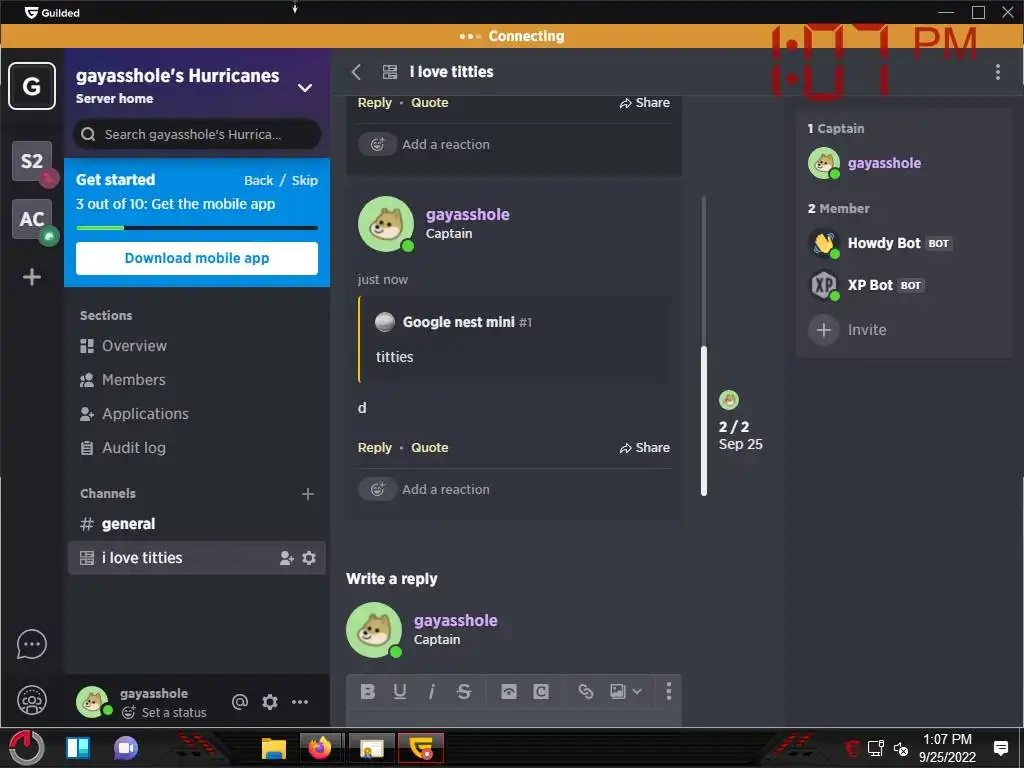Open the find-players community icon in sidebar
The width and height of the screenshot is (1024, 768).
[x=31, y=701]
